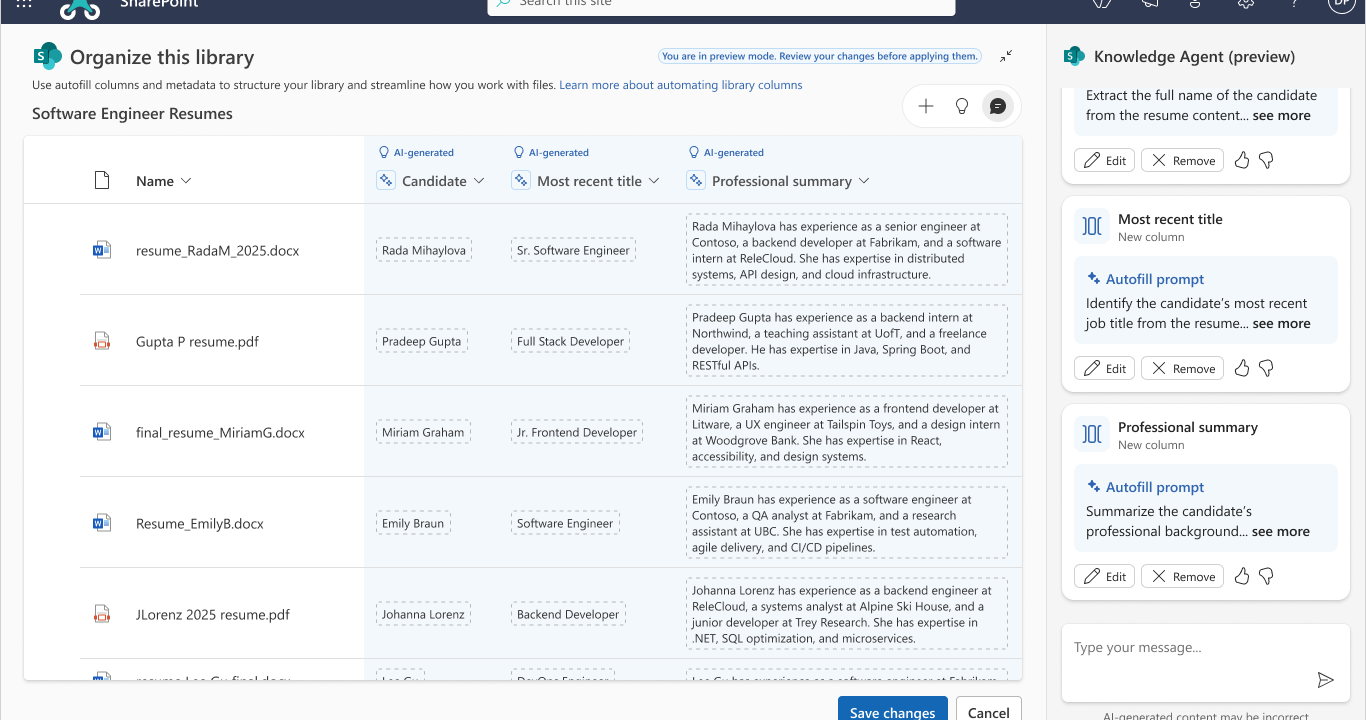Click the Full Stack Developer title cell
The height and width of the screenshot is (720, 1366).
(570, 341)
